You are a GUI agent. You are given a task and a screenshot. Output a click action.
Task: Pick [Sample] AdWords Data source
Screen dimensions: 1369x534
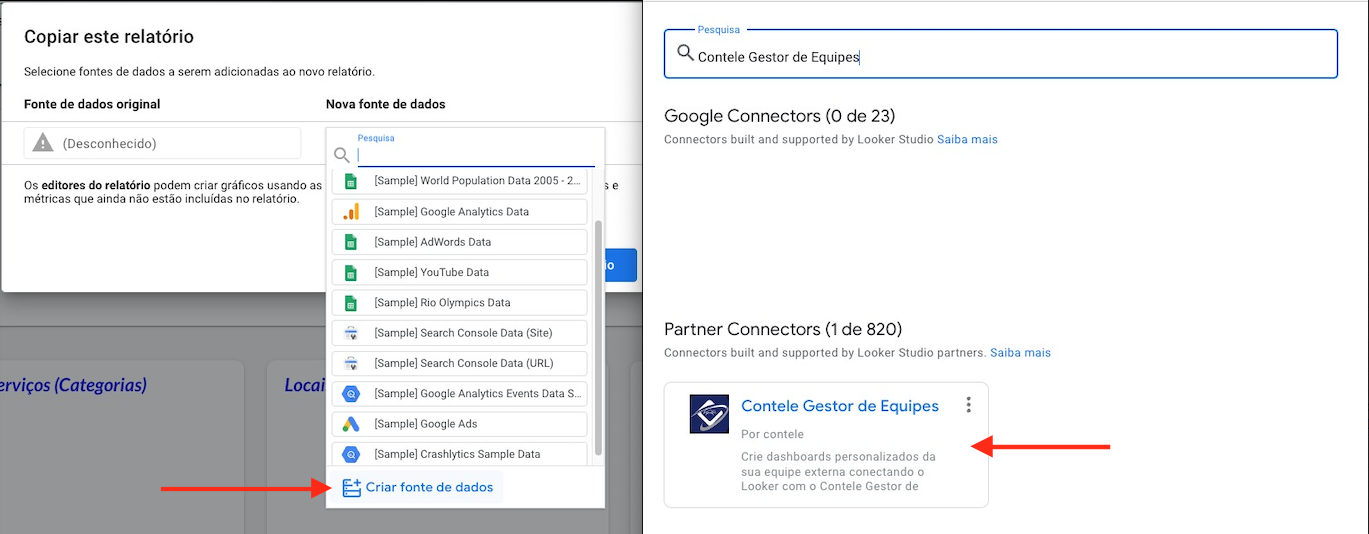459,242
